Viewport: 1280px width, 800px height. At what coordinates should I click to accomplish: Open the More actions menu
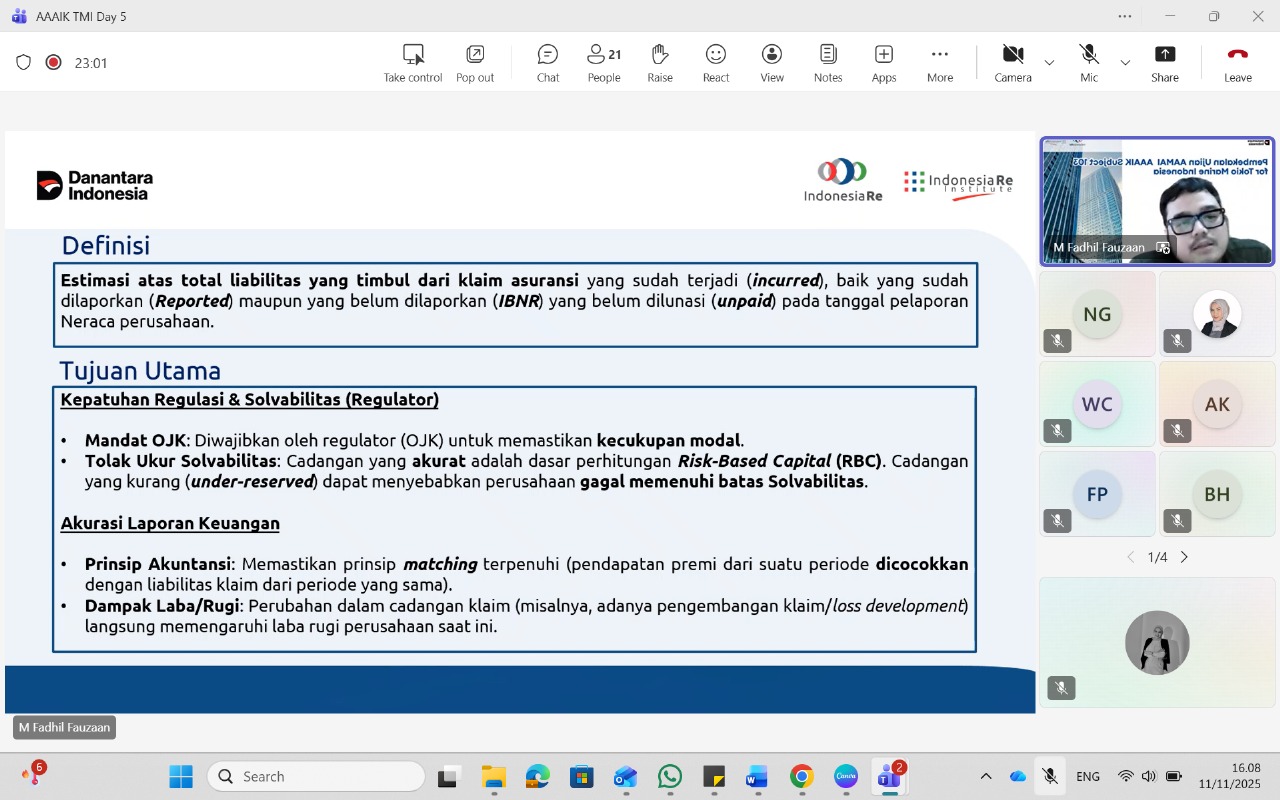coord(939,63)
